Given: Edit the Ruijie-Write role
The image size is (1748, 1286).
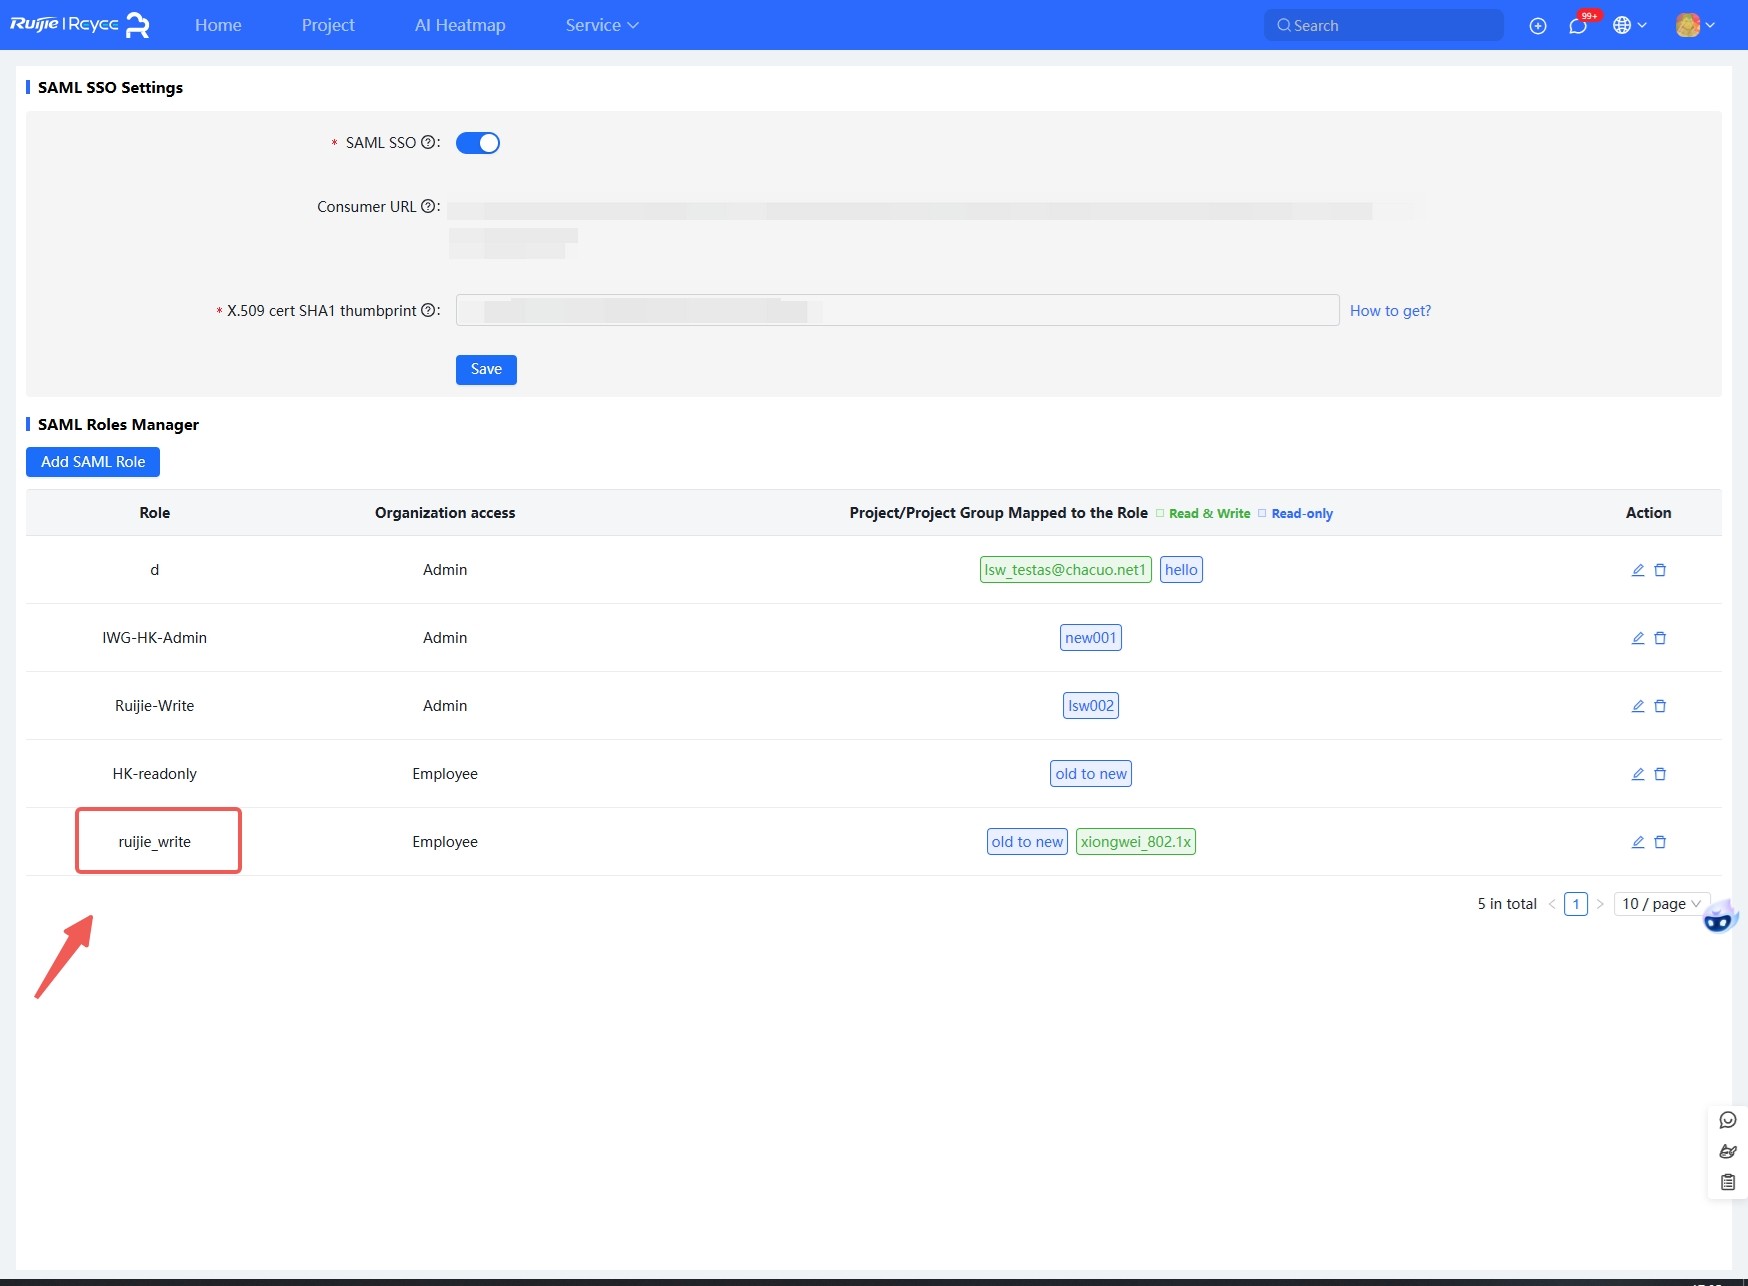Looking at the screenshot, I should click(1638, 706).
